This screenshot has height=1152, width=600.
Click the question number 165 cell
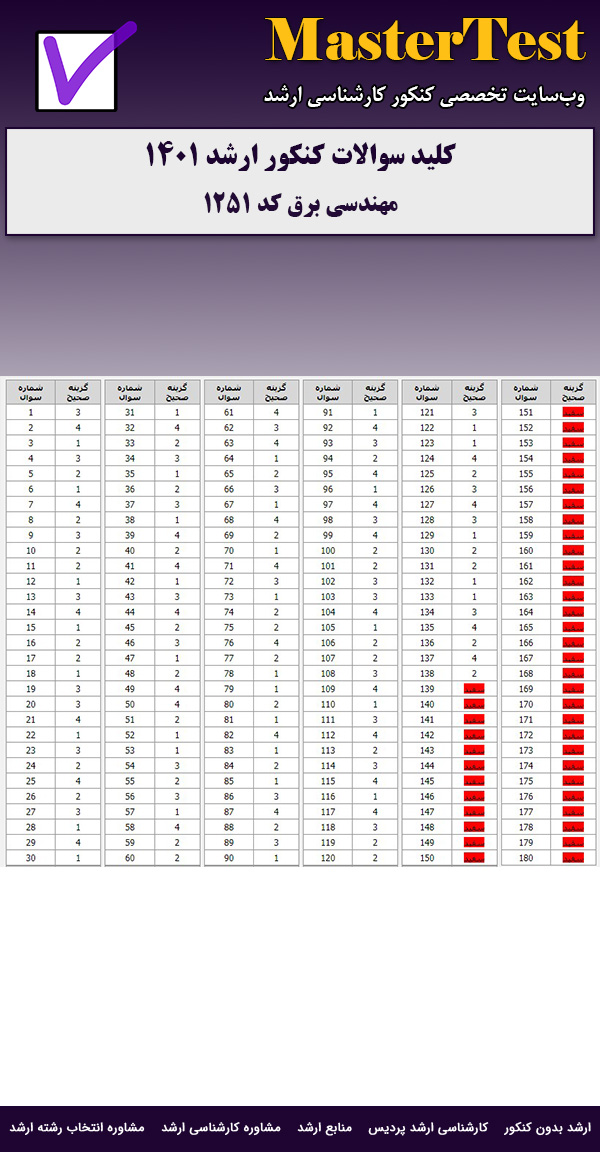526,627
